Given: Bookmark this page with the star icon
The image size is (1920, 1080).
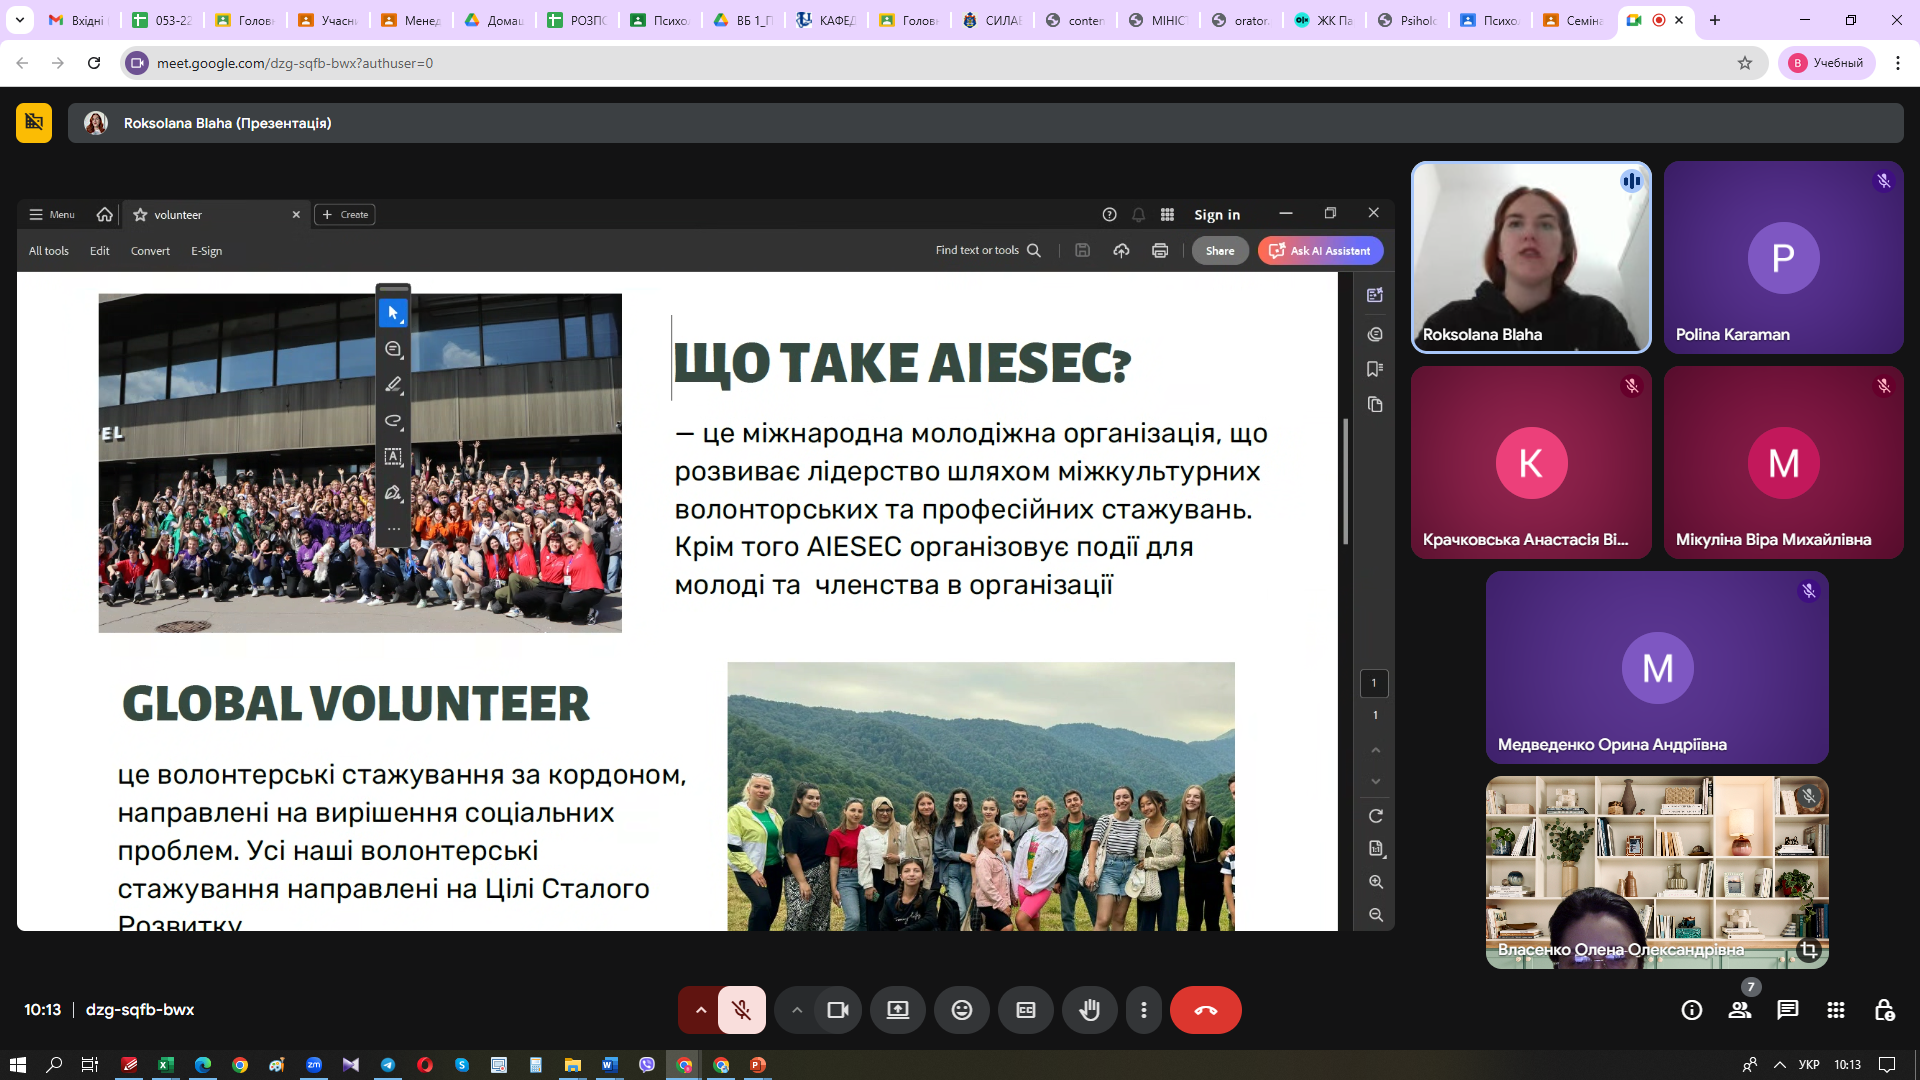Looking at the screenshot, I should (x=1745, y=63).
